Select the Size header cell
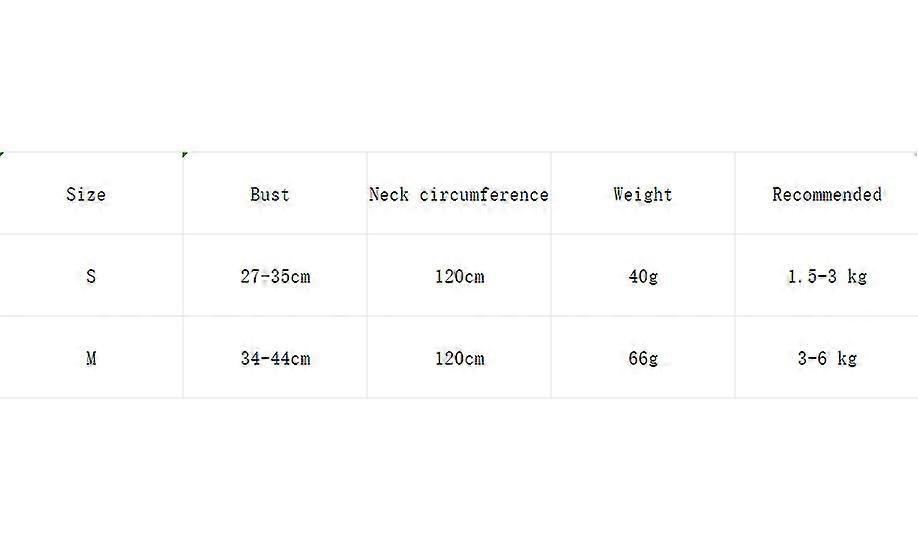Screen dimensions: 918x558 click(x=86, y=194)
